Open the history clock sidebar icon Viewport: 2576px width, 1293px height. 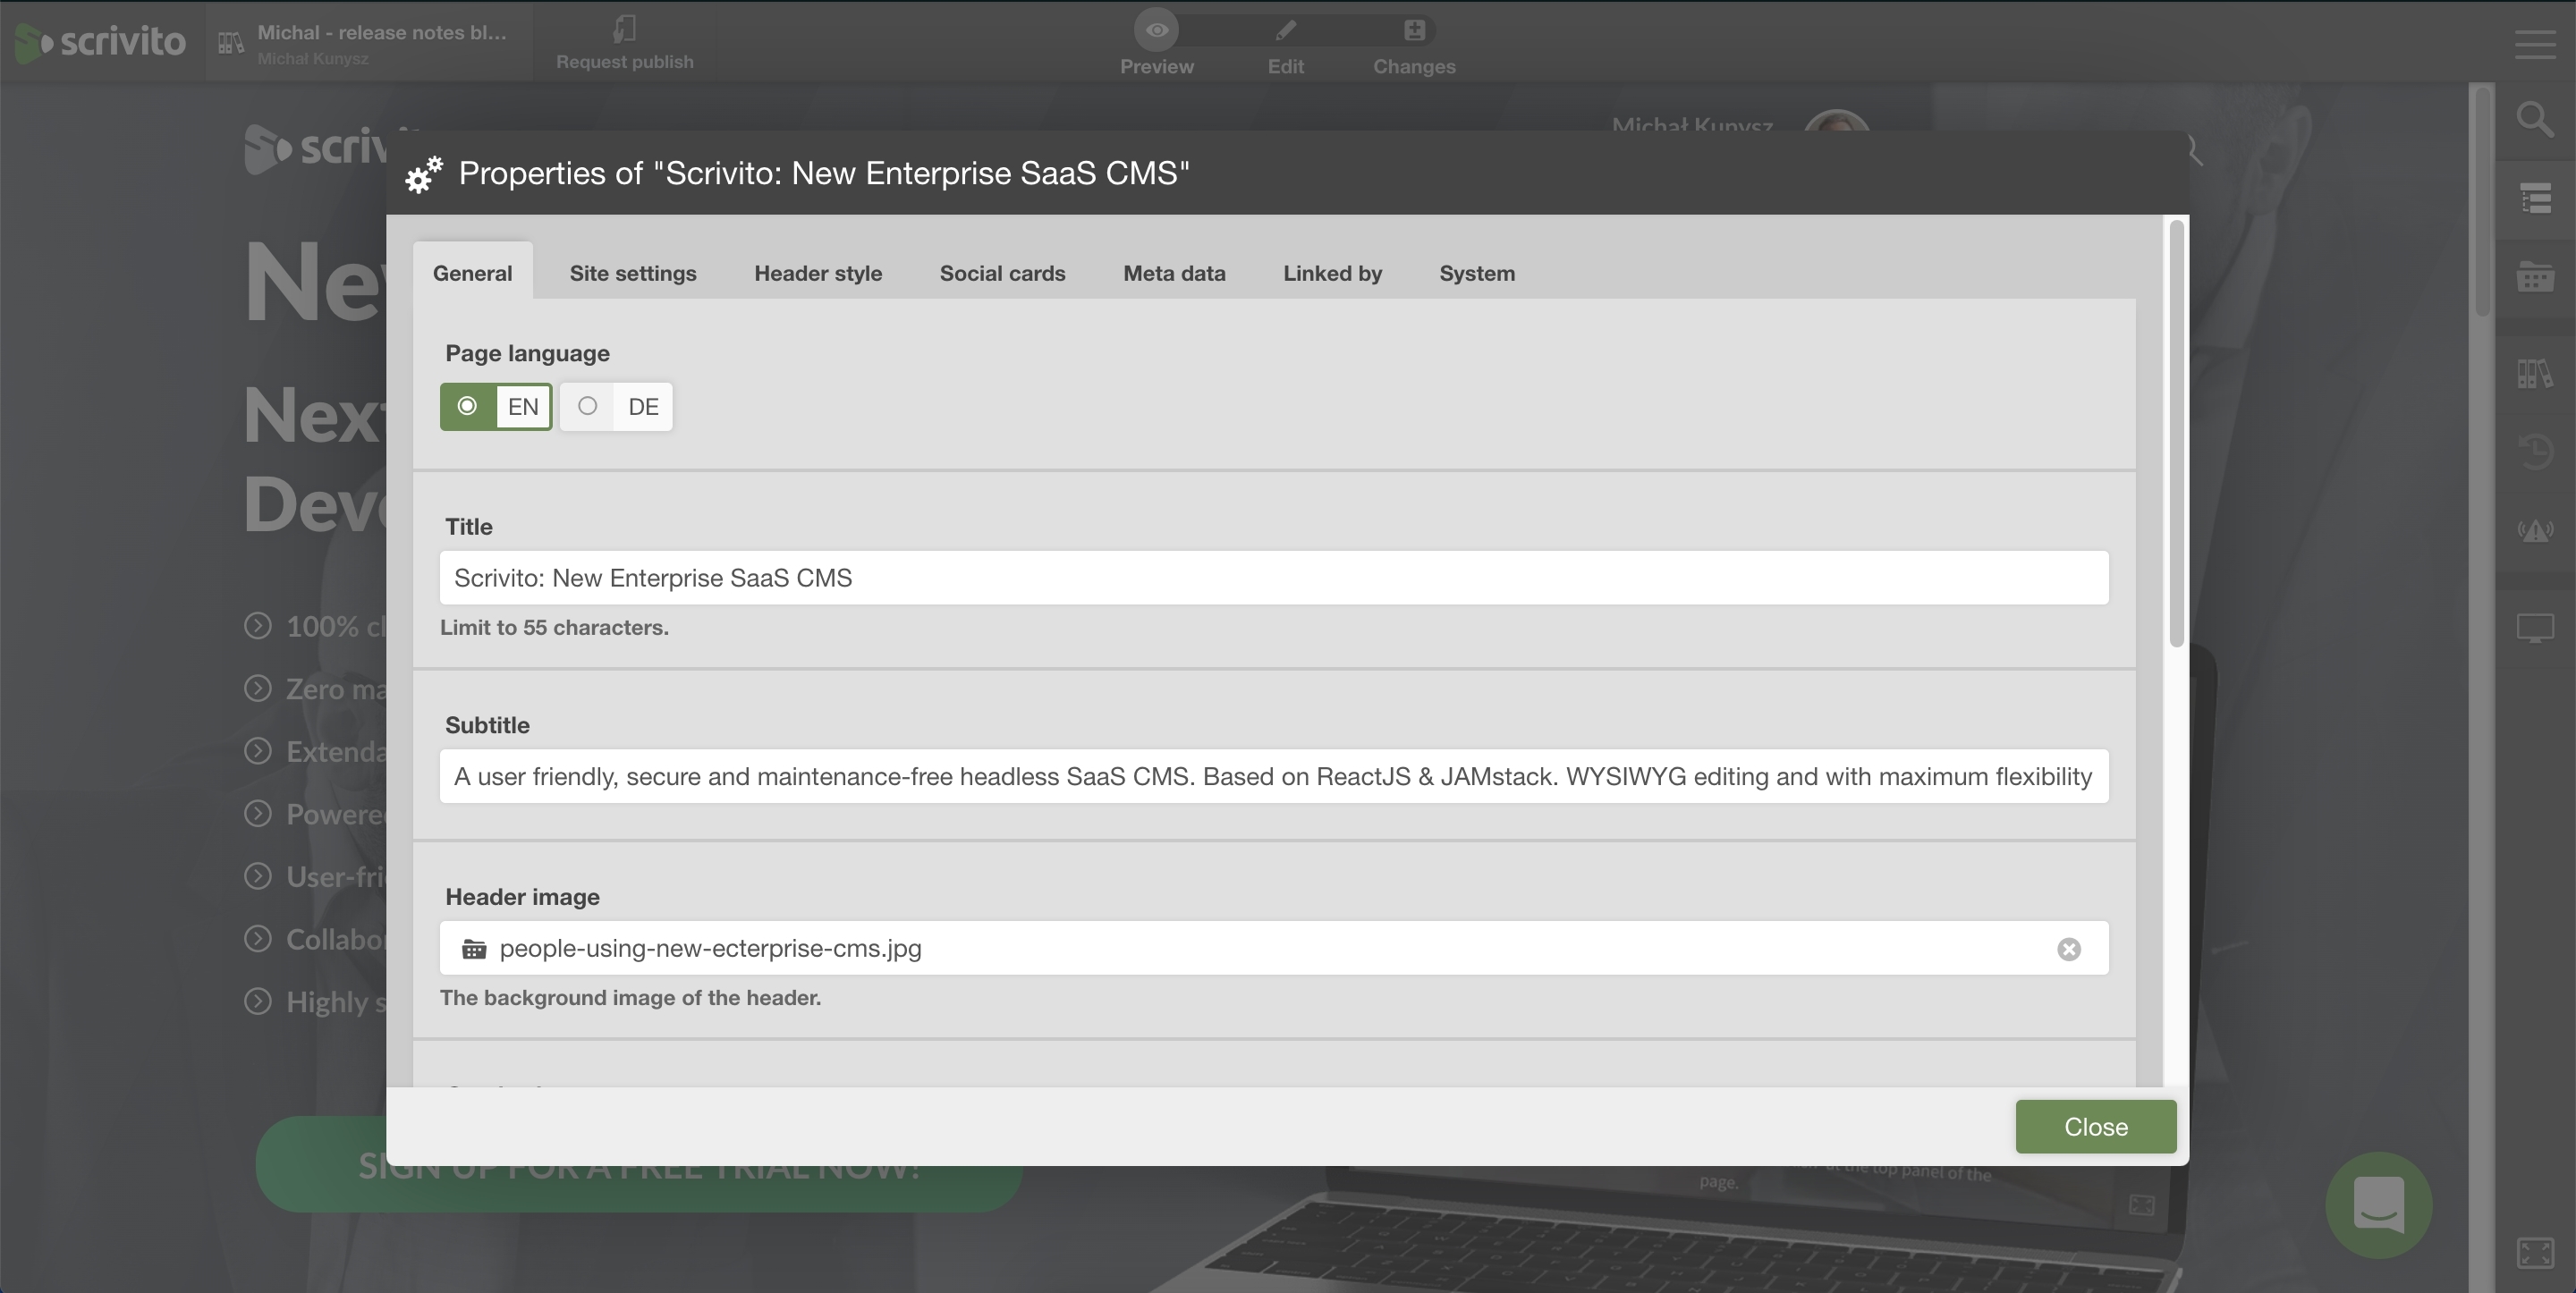(2534, 451)
